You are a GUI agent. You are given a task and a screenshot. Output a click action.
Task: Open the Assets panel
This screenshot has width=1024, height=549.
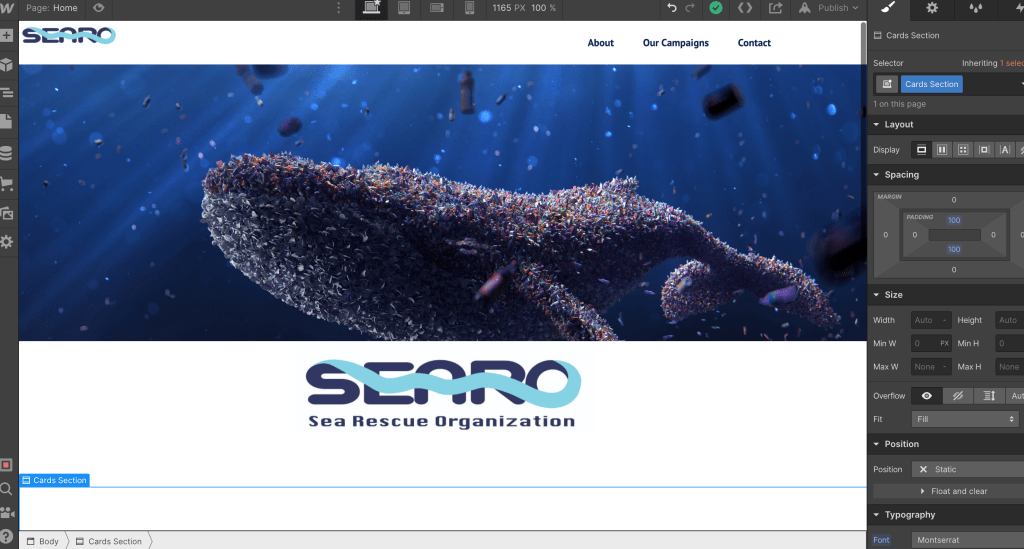tap(7, 213)
